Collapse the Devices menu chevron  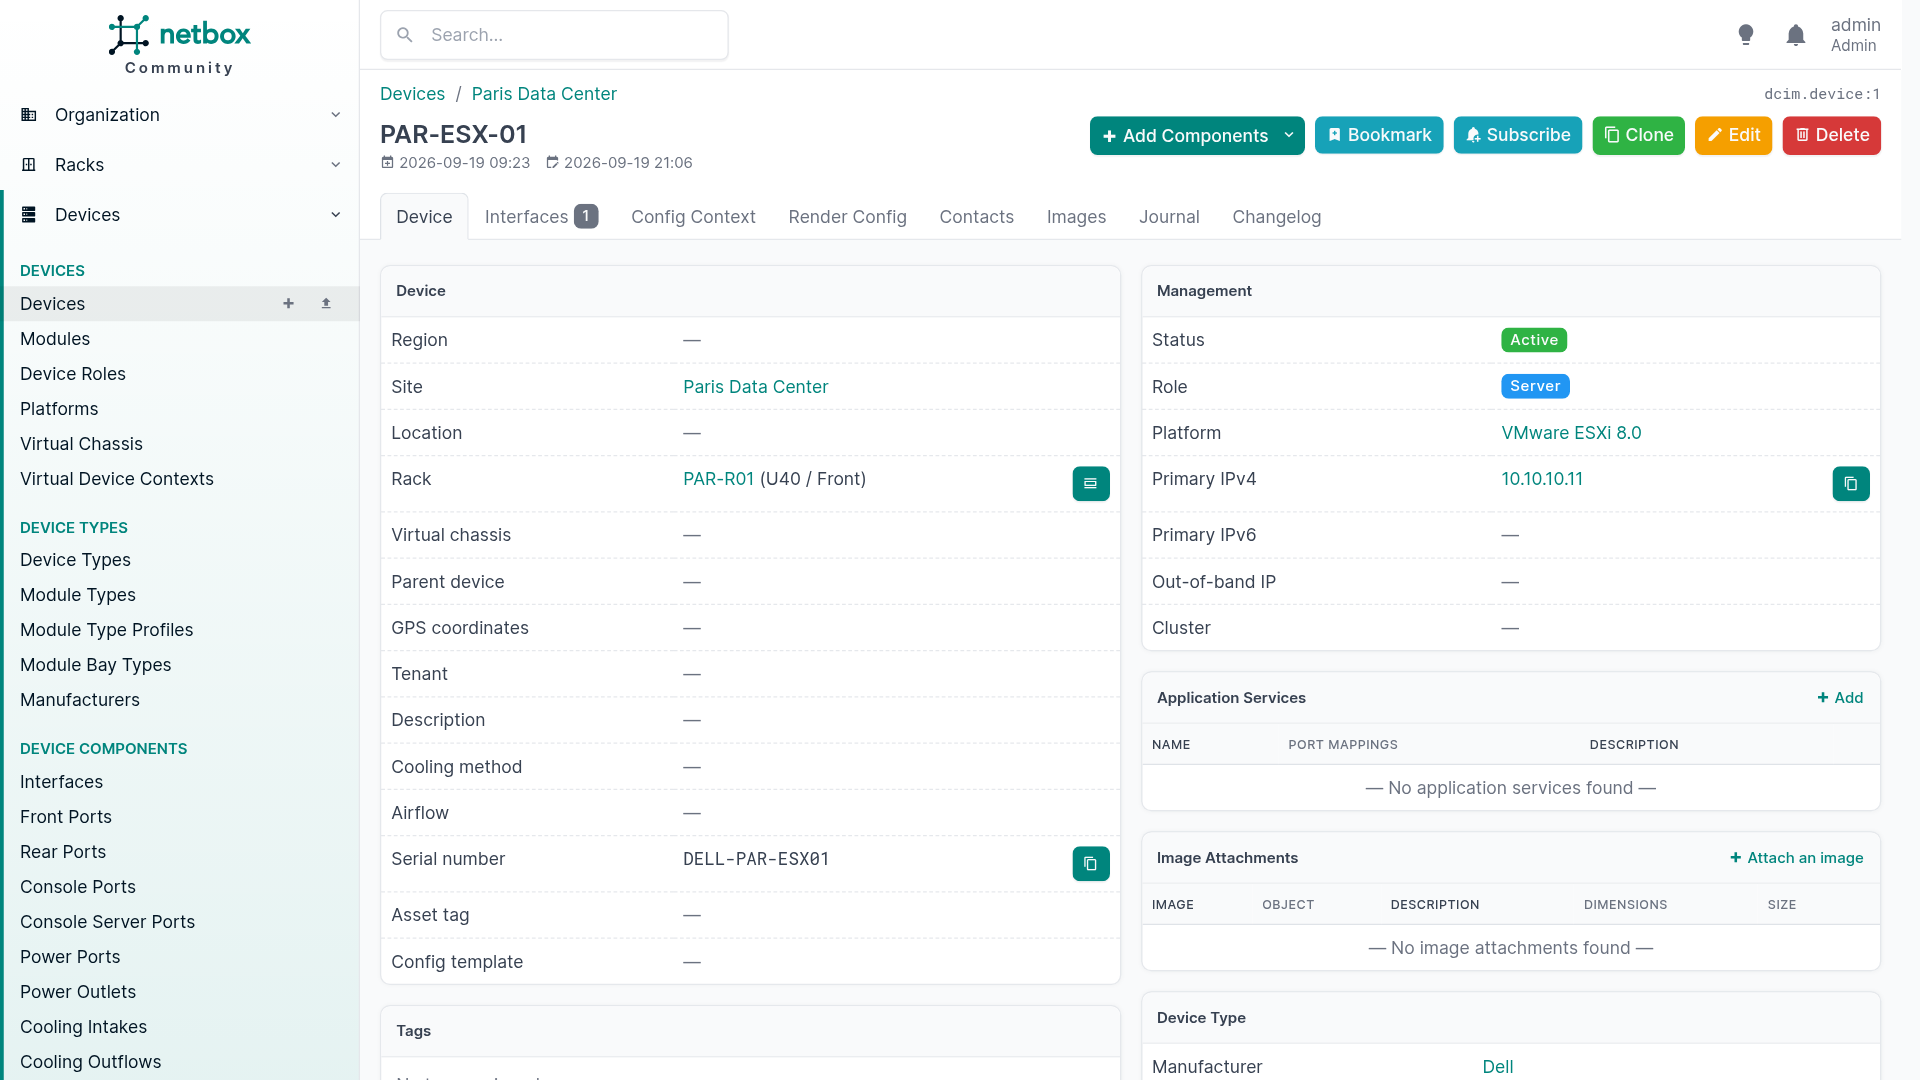click(x=336, y=215)
